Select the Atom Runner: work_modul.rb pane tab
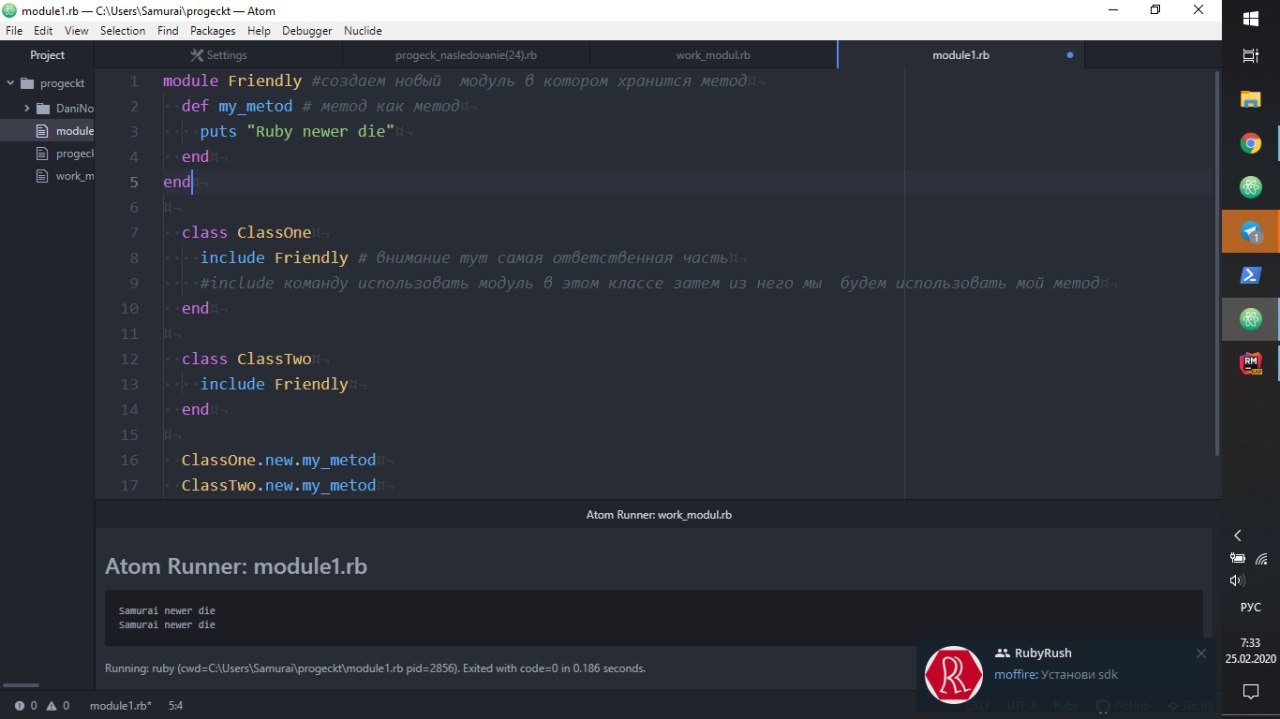The height and width of the screenshot is (719, 1280). (x=658, y=515)
